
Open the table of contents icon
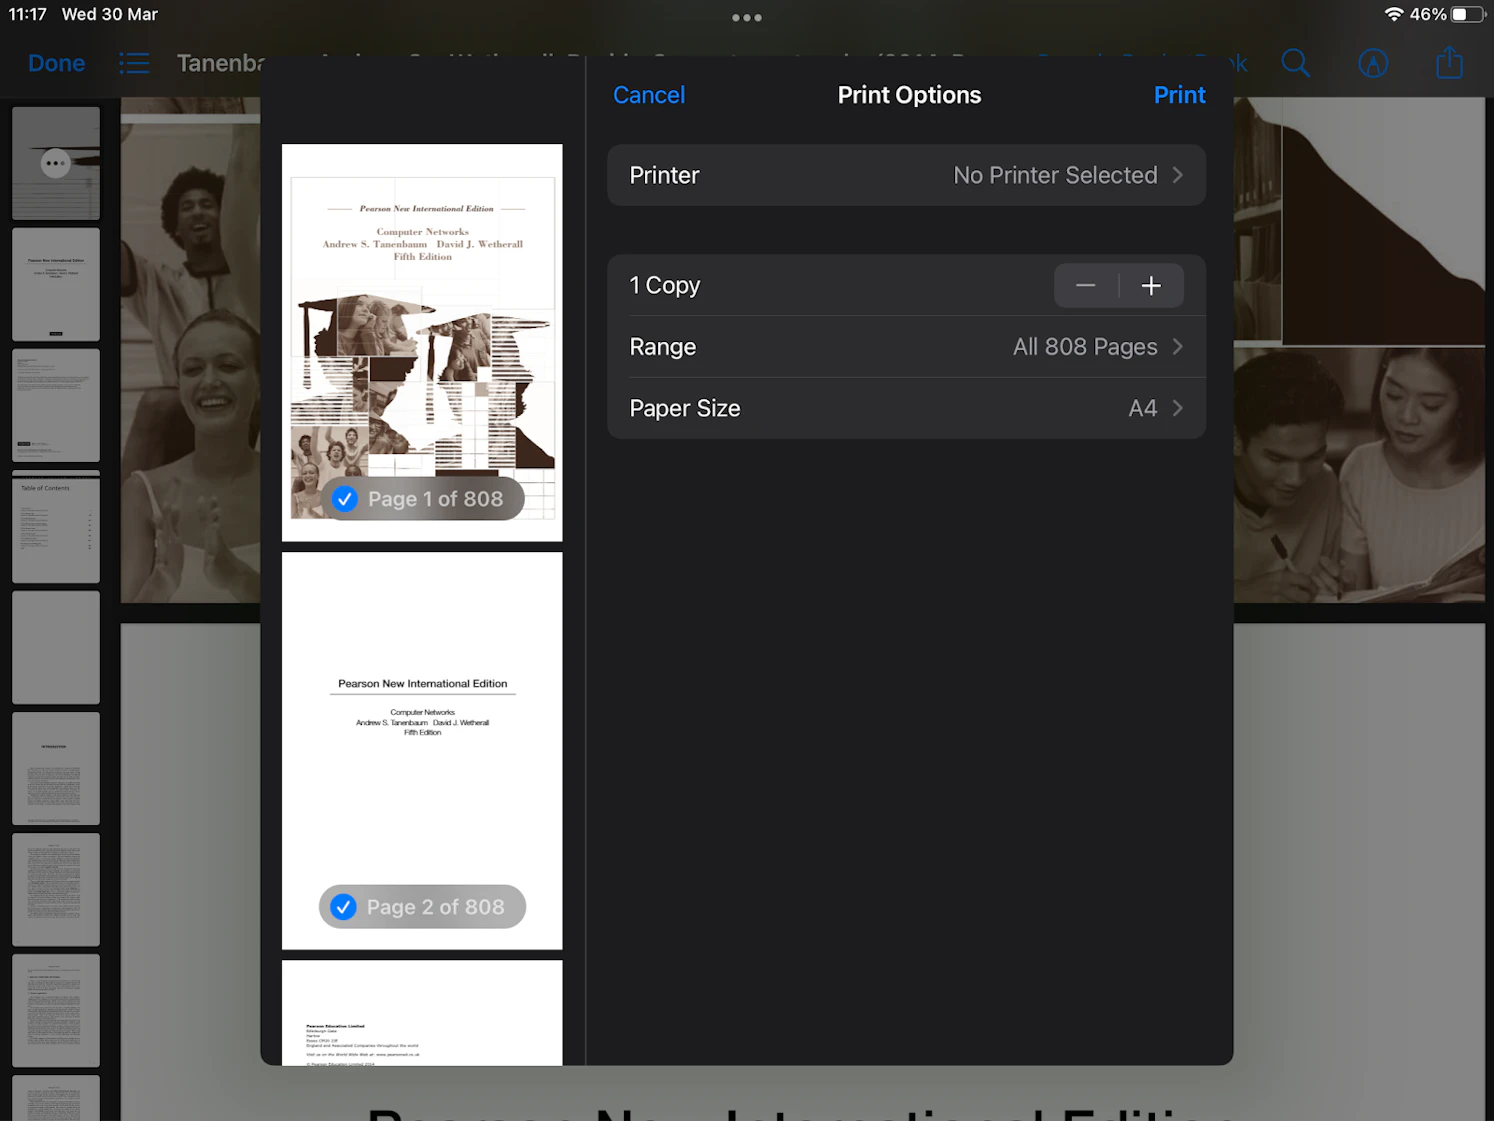click(134, 62)
